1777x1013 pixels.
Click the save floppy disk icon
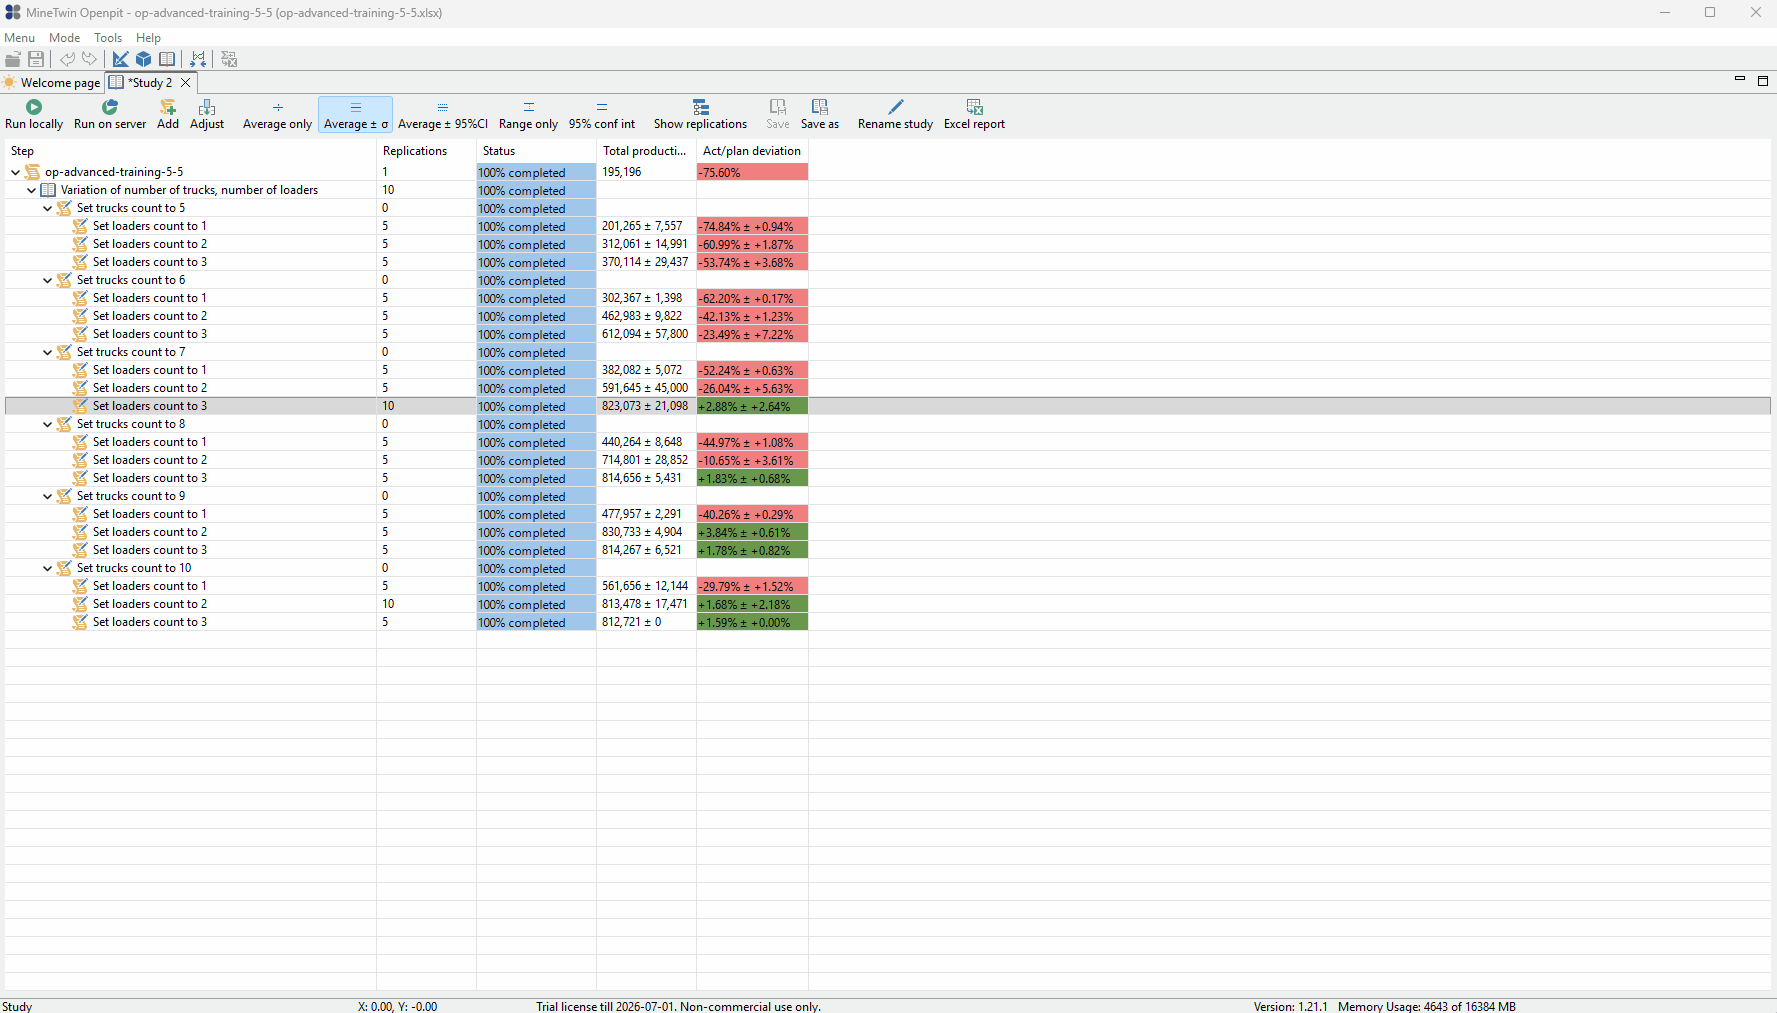click(x=36, y=59)
